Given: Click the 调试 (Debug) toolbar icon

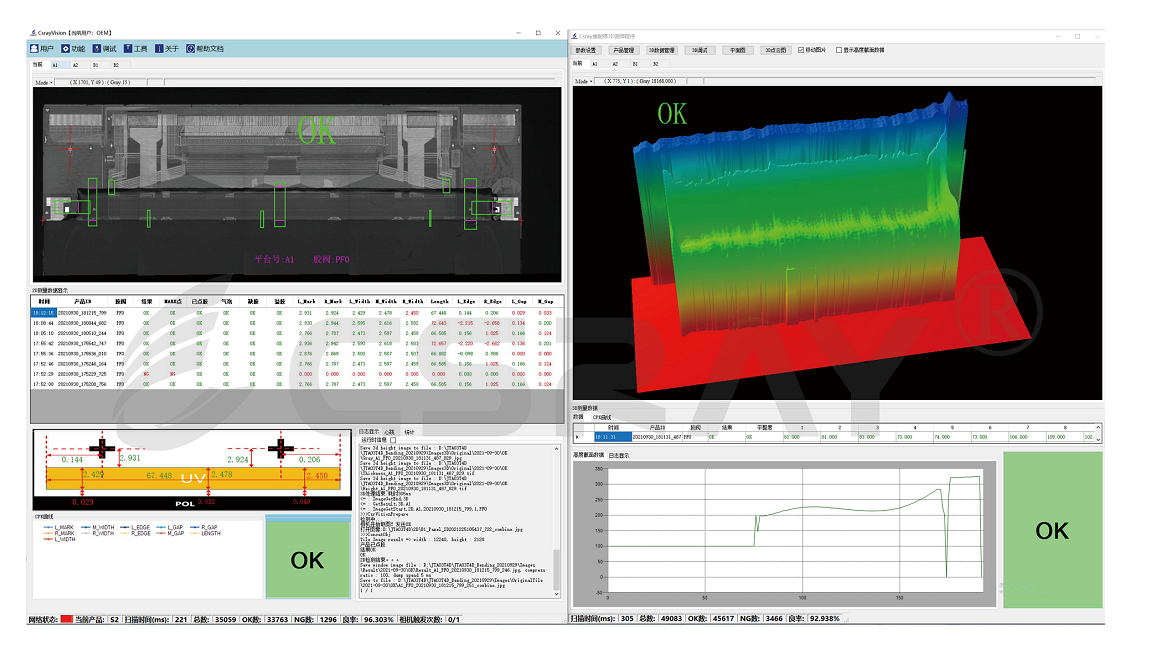Looking at the screenshot, I should [x=97, y=48].
